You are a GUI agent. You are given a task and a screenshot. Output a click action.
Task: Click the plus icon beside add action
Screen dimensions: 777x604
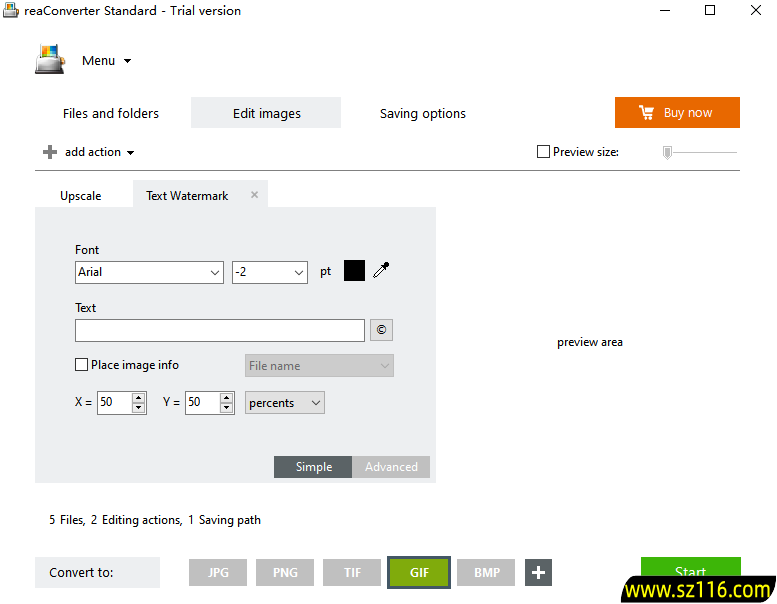pos(50,152)
